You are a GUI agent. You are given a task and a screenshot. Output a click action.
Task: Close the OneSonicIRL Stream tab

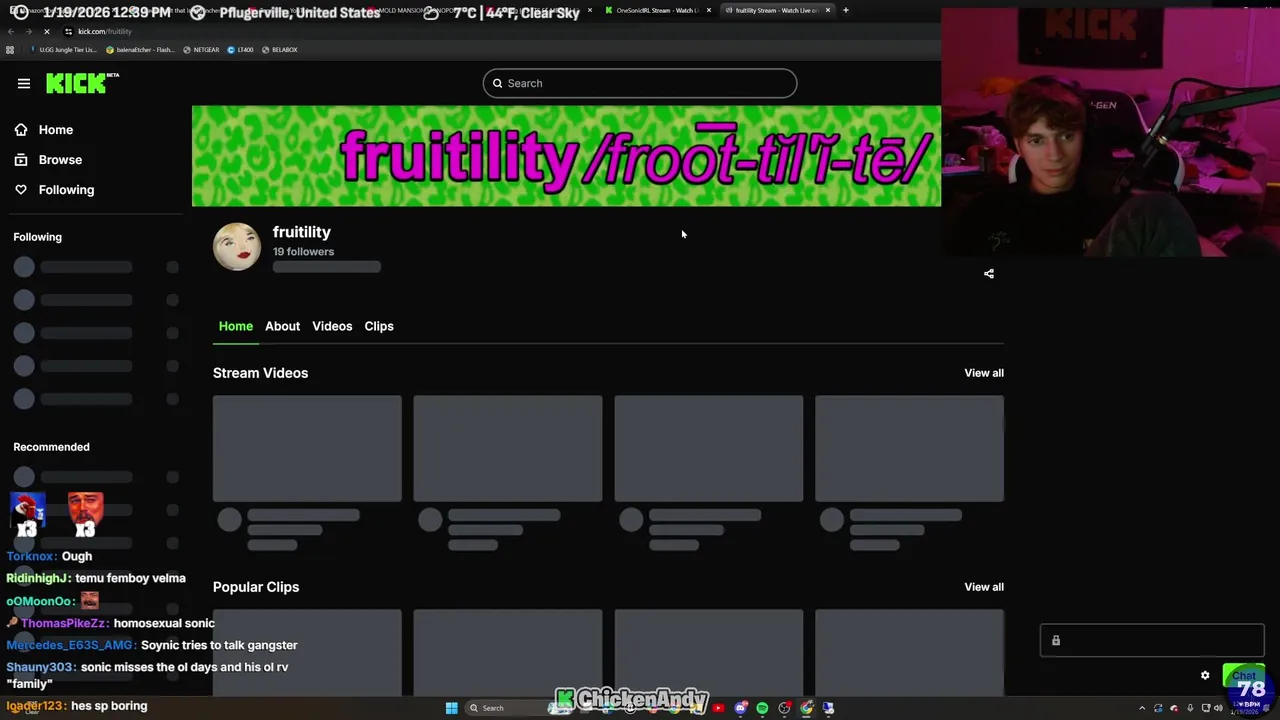click(709, 10)
